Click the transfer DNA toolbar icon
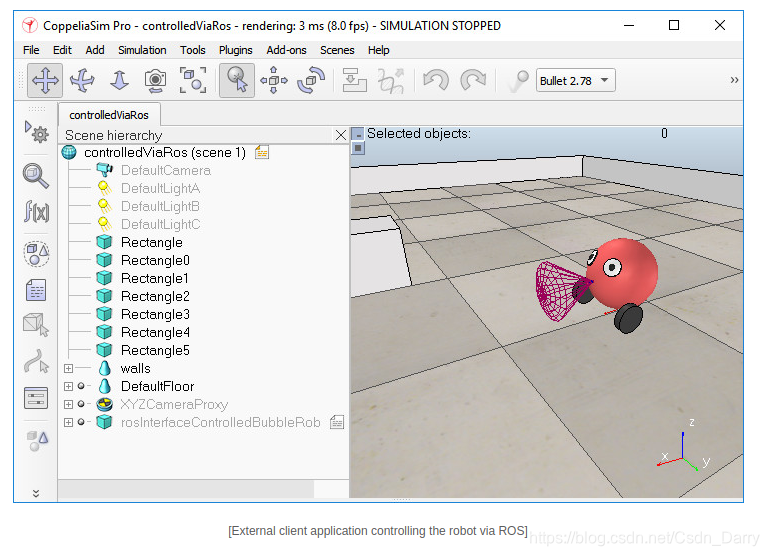The image size is (769, 556). pos(391,80)
